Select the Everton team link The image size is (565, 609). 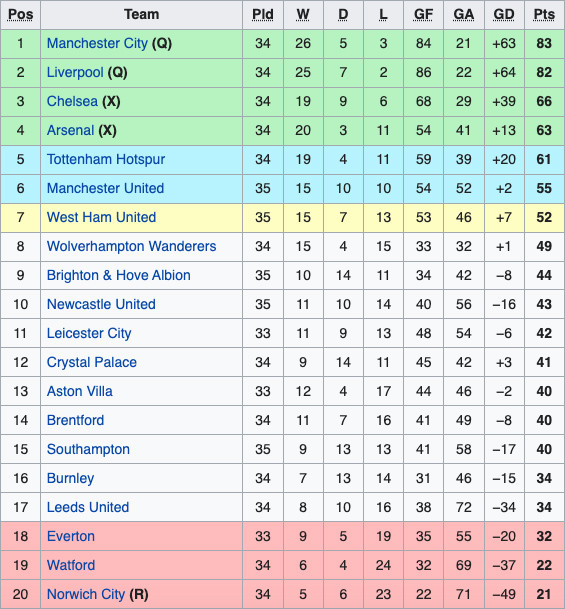click(x=71, y=536)
